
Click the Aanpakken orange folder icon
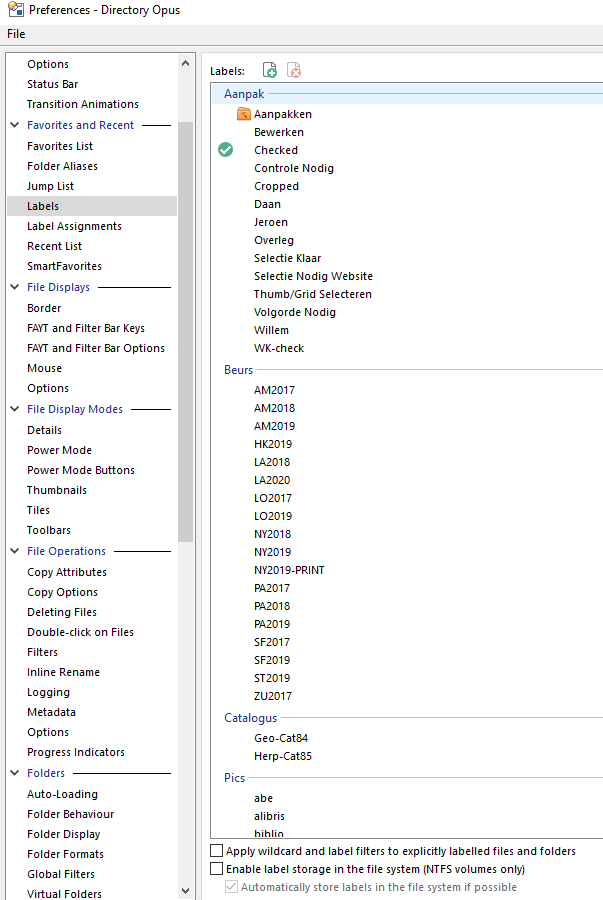point(243,114)
